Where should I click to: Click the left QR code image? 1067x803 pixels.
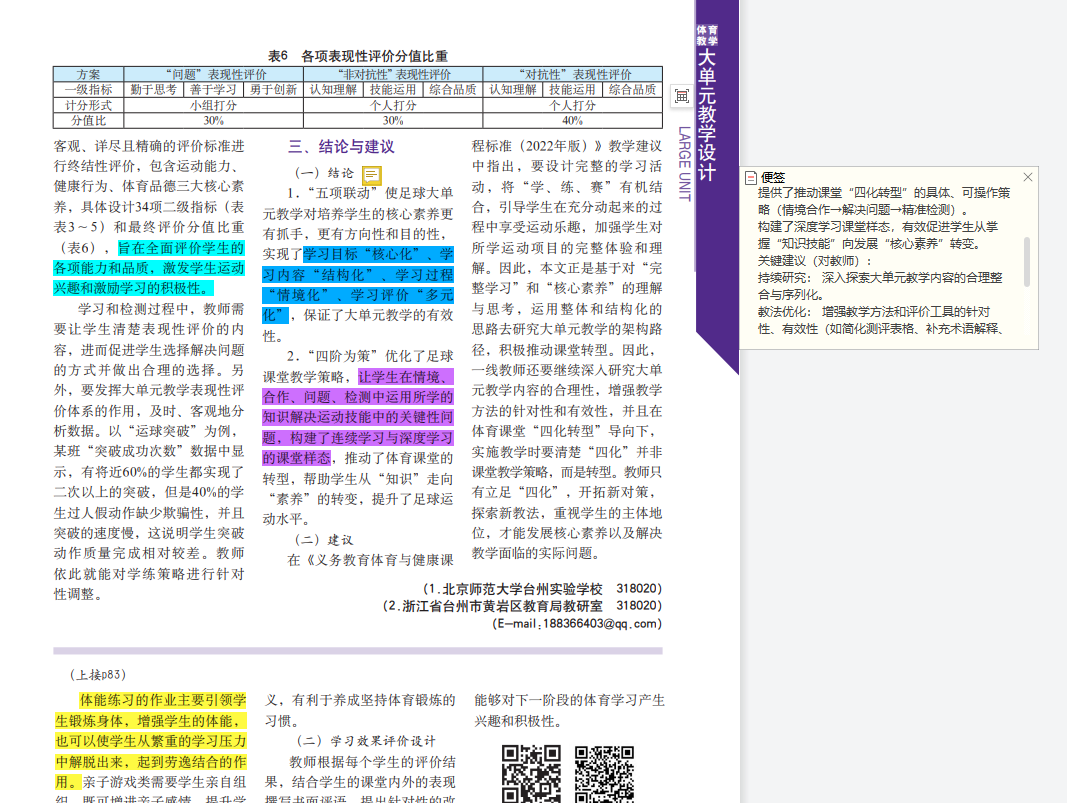(x=531, y=774)
